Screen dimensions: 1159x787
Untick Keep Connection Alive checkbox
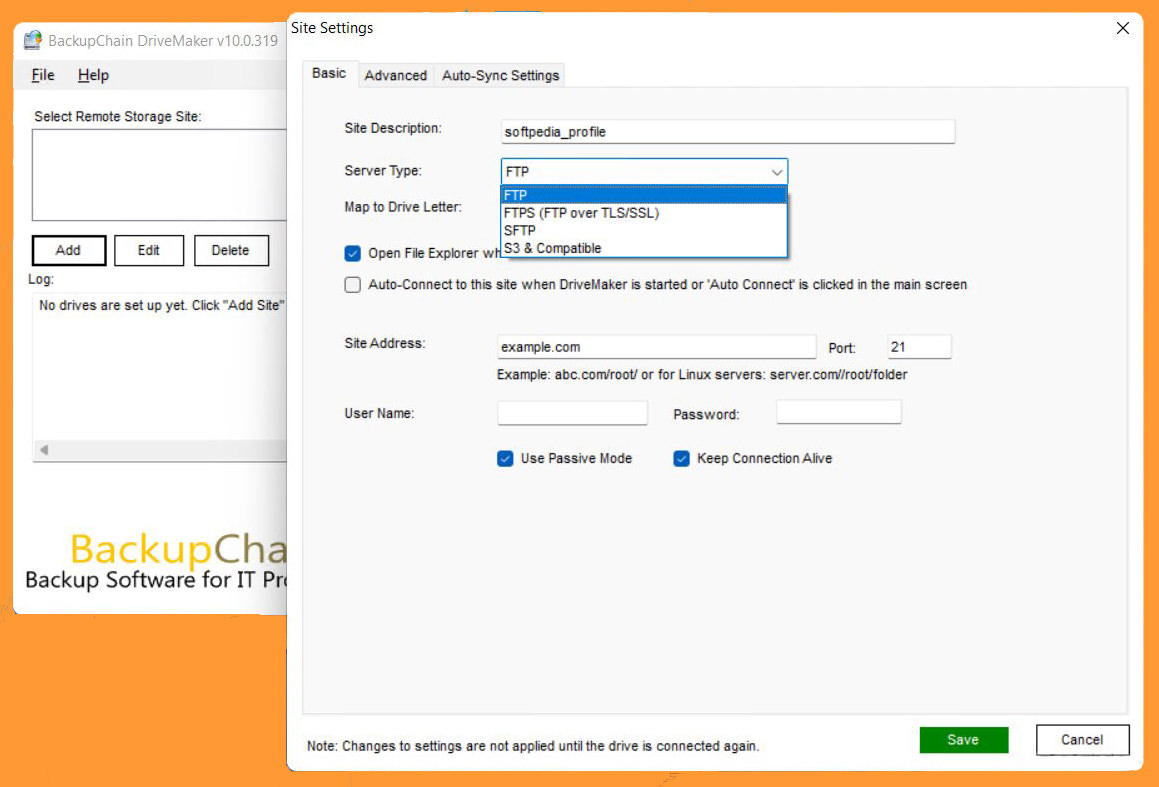pos(682,459)
